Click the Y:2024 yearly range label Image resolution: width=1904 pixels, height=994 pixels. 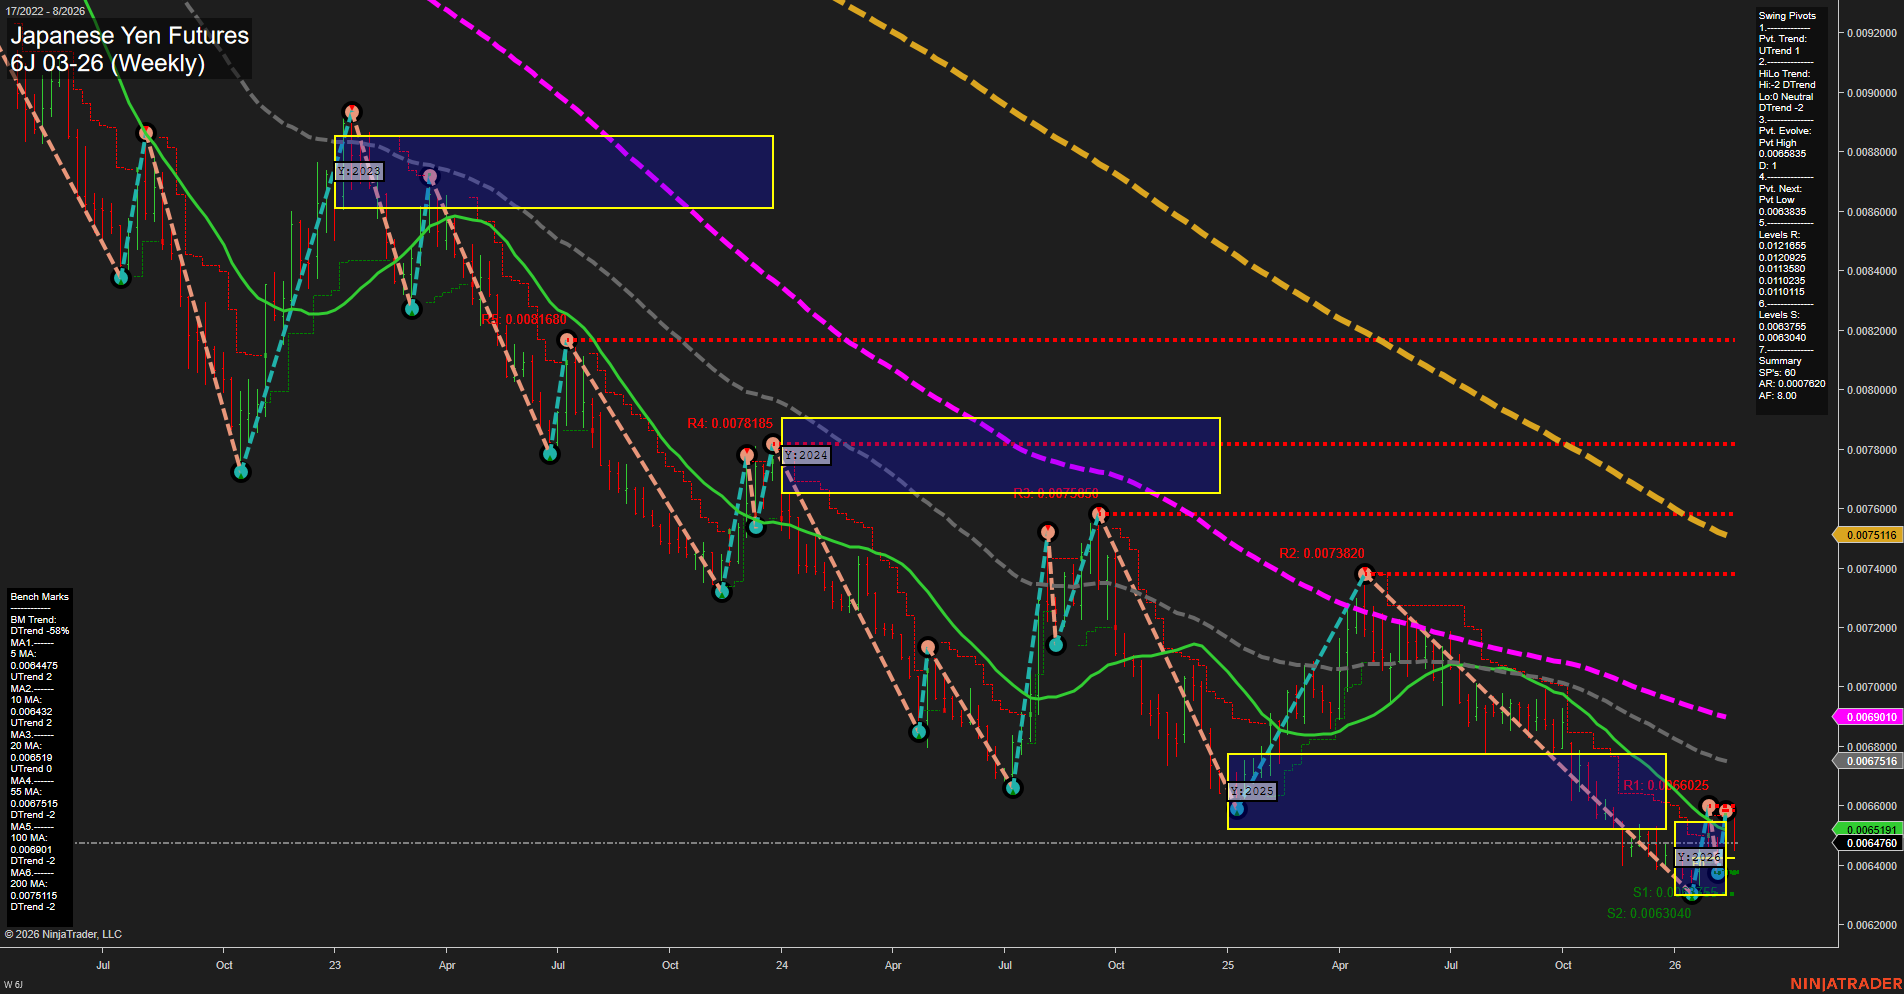click(806, 455)
